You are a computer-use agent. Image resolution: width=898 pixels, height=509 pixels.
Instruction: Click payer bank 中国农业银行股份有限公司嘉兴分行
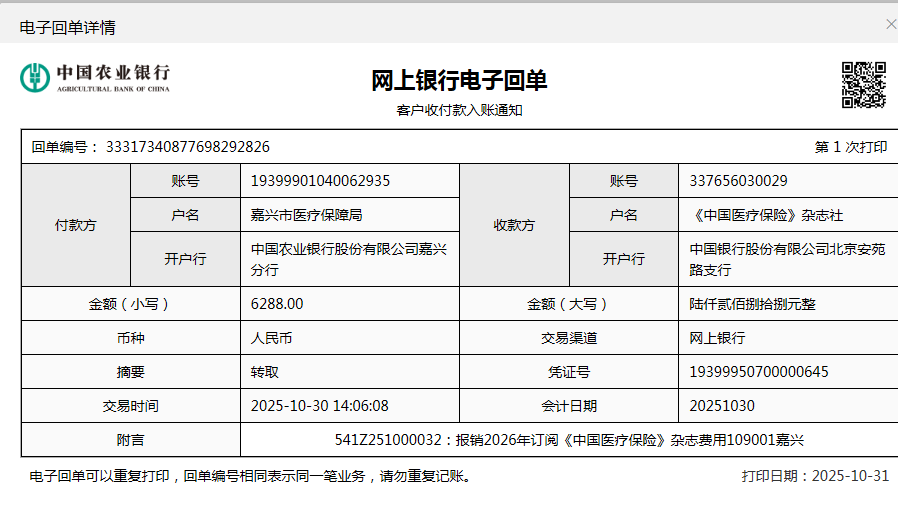347,259
